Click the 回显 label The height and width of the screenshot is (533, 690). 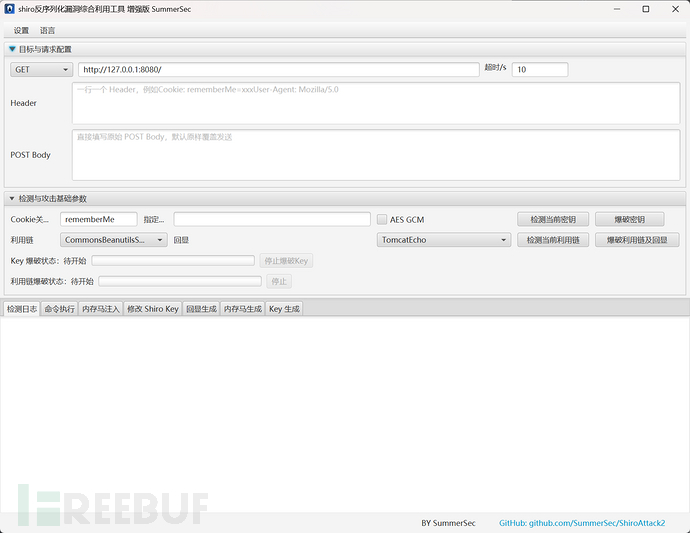coord(181,240)
